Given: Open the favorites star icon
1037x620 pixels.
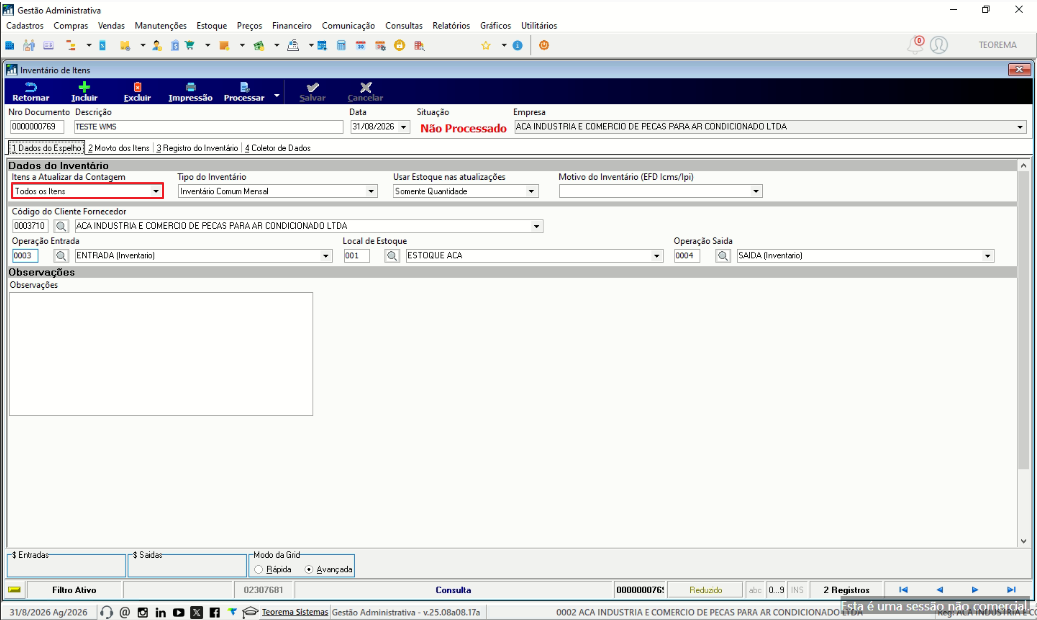Looking at the screenshot, I should pos(486,46).
